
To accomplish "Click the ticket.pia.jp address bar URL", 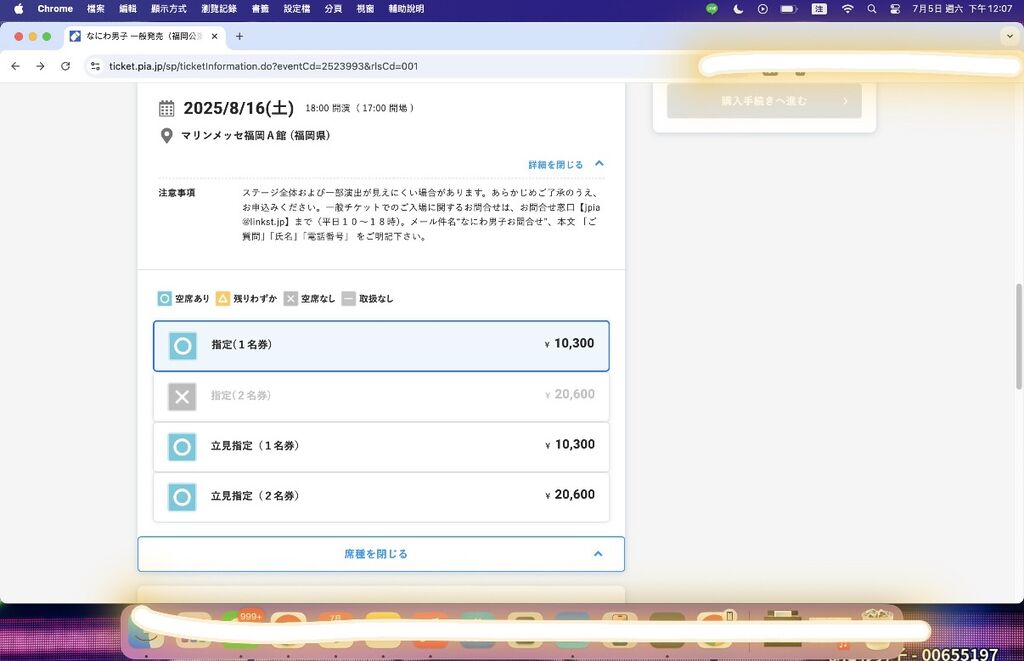I will point(263,66).
